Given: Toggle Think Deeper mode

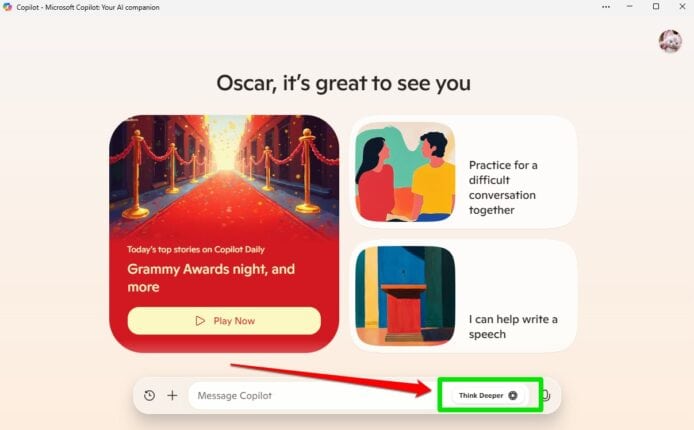Looking at the screenshot, I should (x=488, y=395).
